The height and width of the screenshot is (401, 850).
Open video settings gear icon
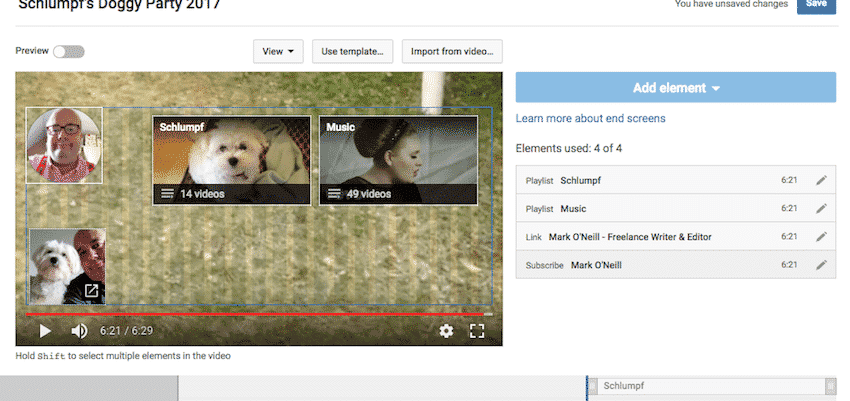pyautogui.click(x=446, y=330)
